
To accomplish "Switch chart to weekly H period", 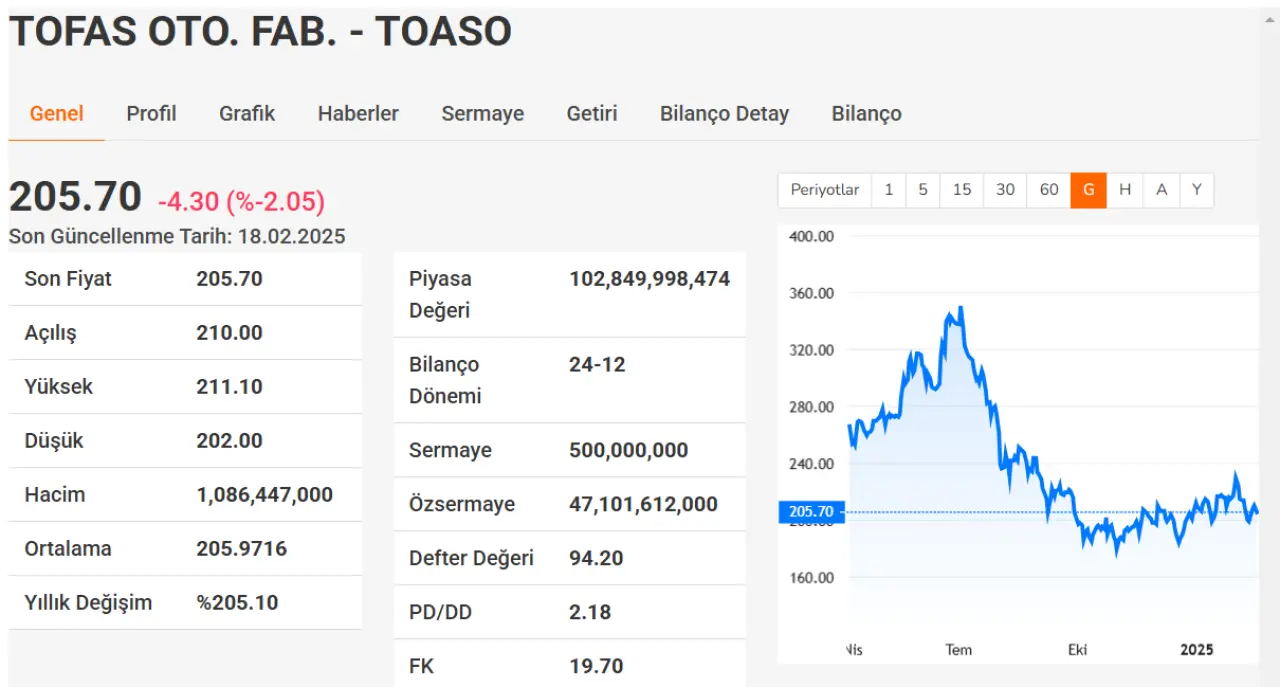I will 1125,190.
